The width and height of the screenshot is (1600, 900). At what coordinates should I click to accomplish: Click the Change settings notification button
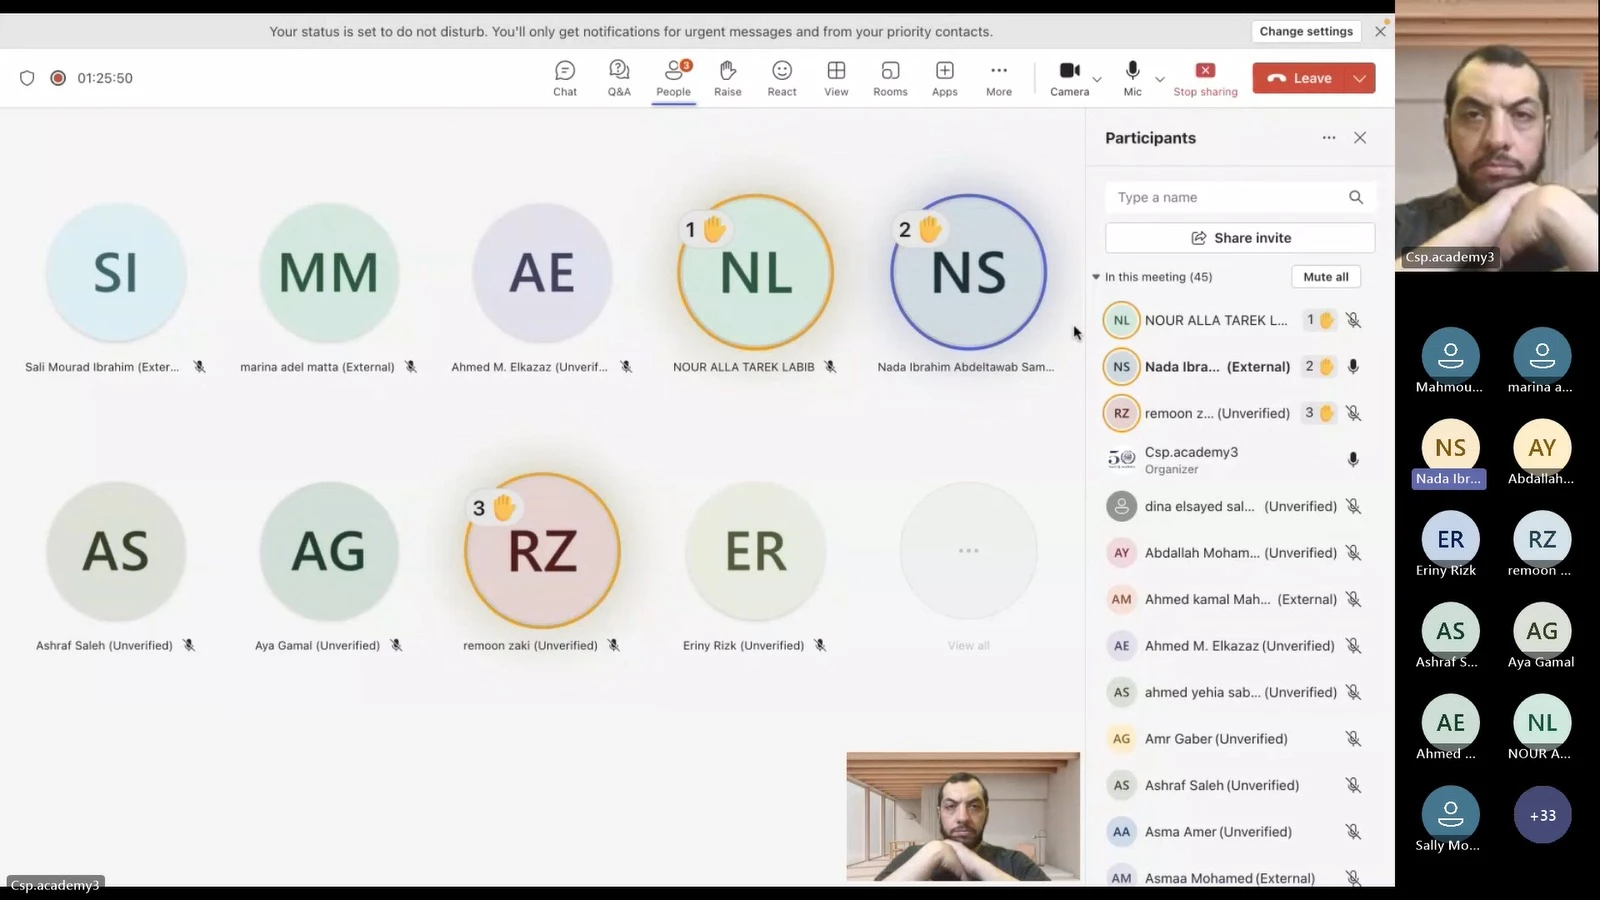[1305, 31]
